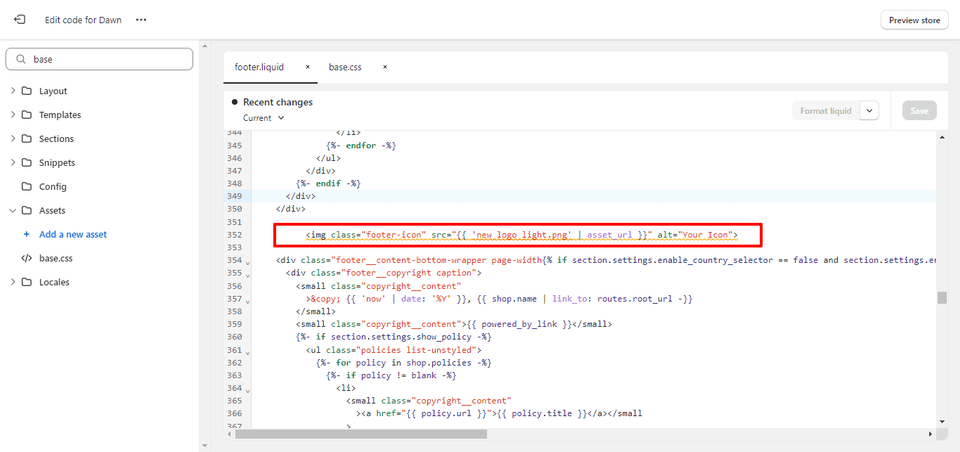Close the footer.liquid tab

tap(307, 67)
